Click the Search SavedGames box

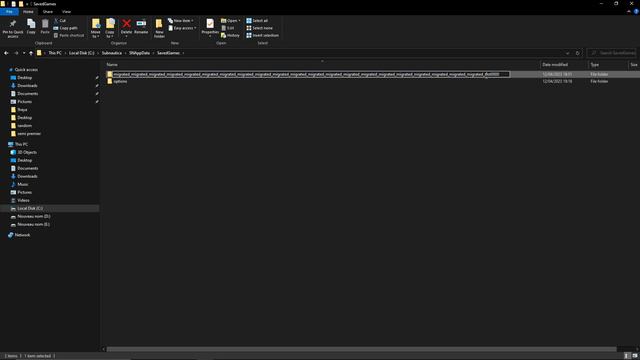pos(612,53)
